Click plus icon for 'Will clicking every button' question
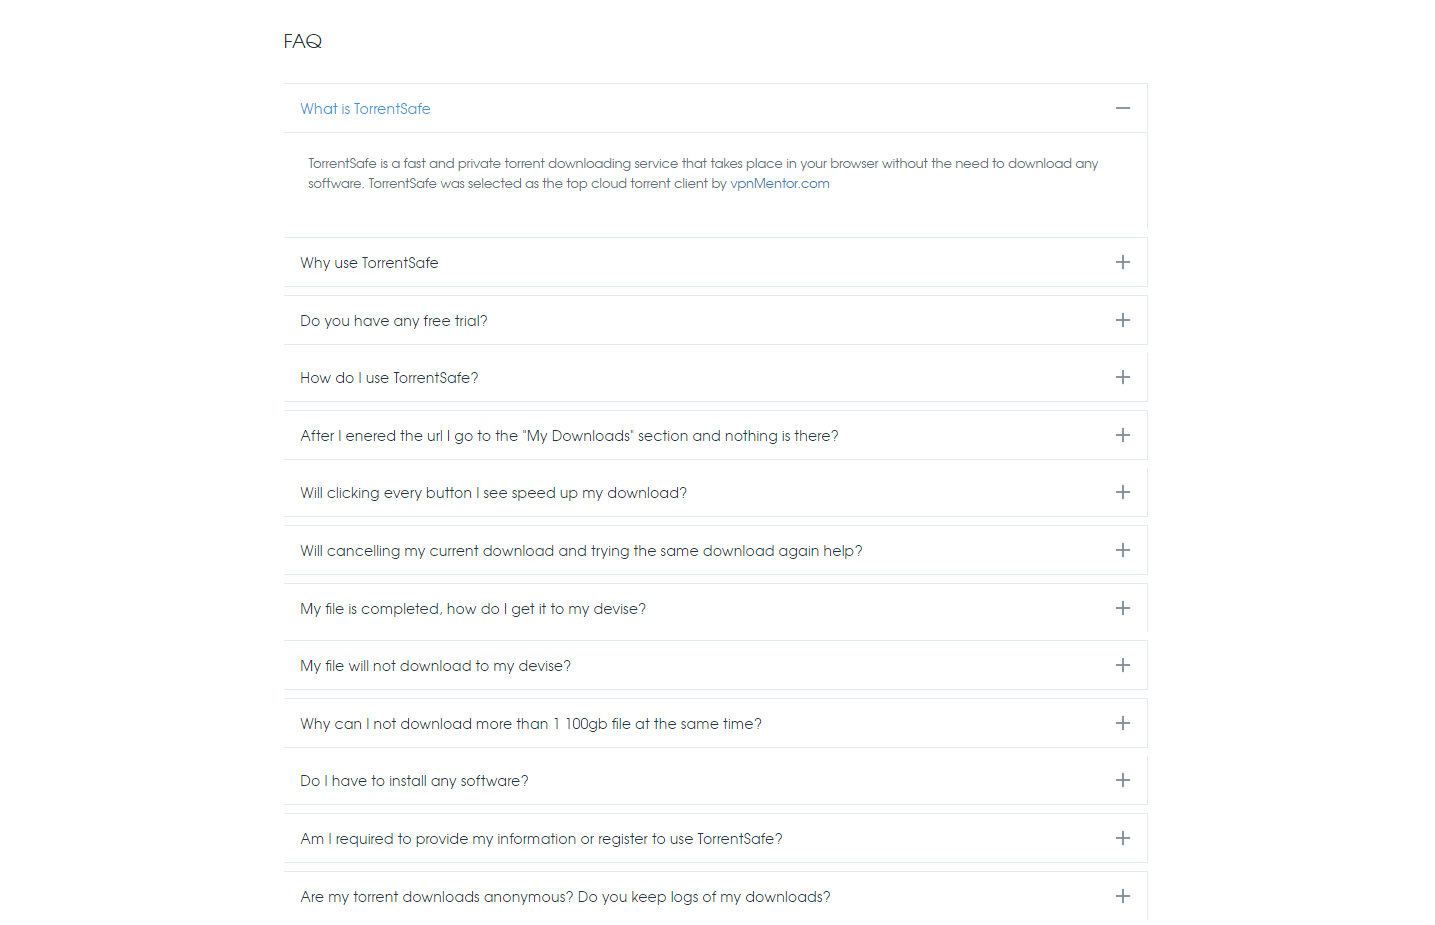The width and height of the screenshot is (1435, 925). pyautogui.click(x=1122, y=492)
